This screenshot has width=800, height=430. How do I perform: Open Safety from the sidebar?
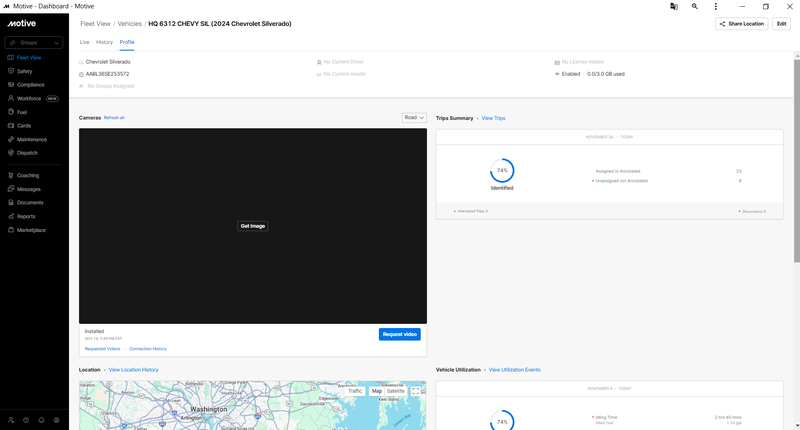(24, 71)
